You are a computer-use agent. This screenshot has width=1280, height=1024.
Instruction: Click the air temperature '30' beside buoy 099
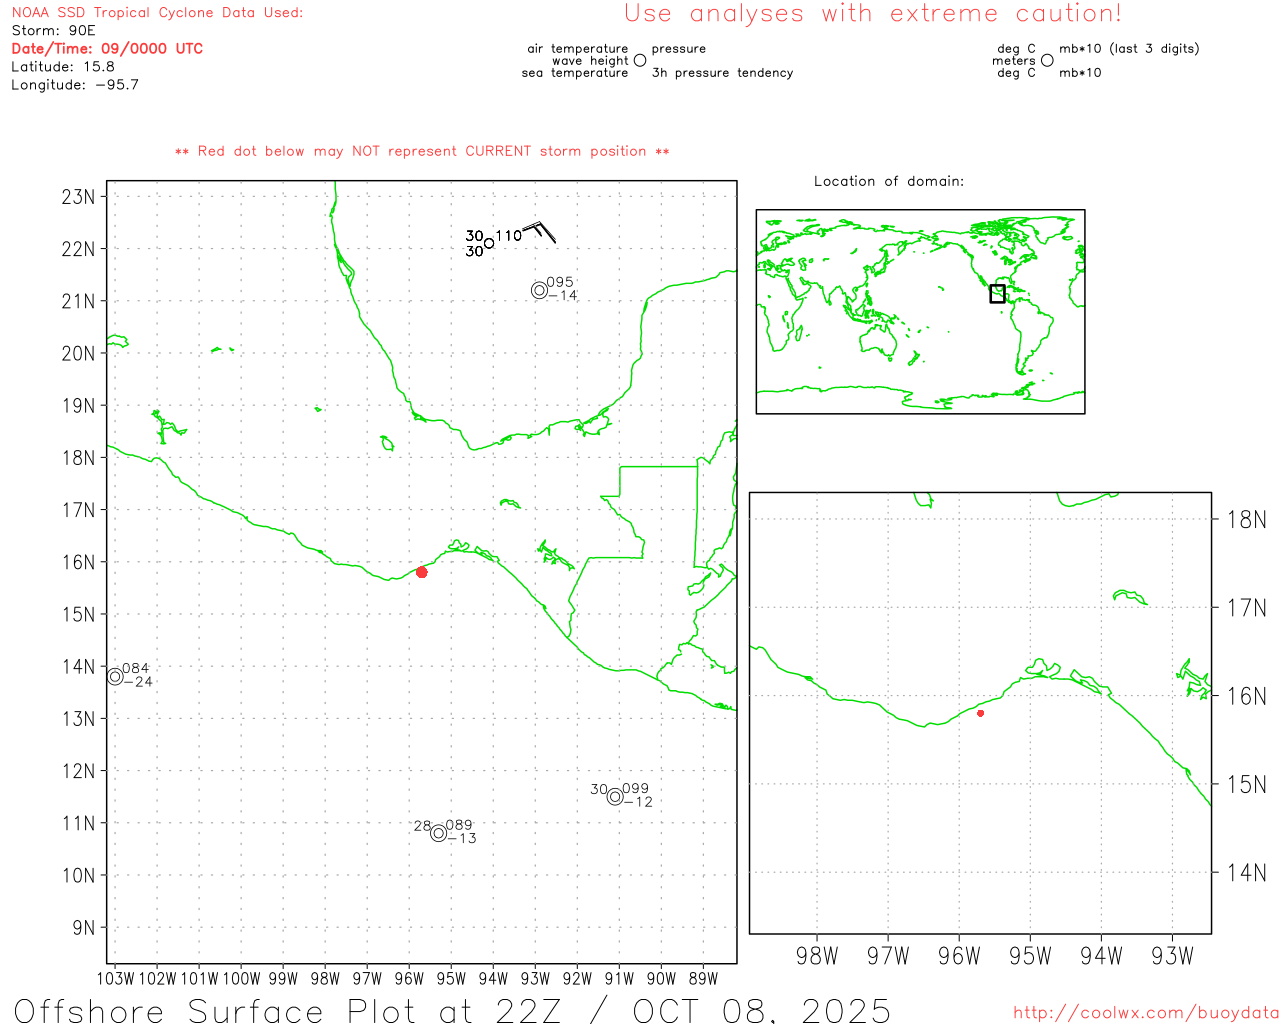[598, 790]
